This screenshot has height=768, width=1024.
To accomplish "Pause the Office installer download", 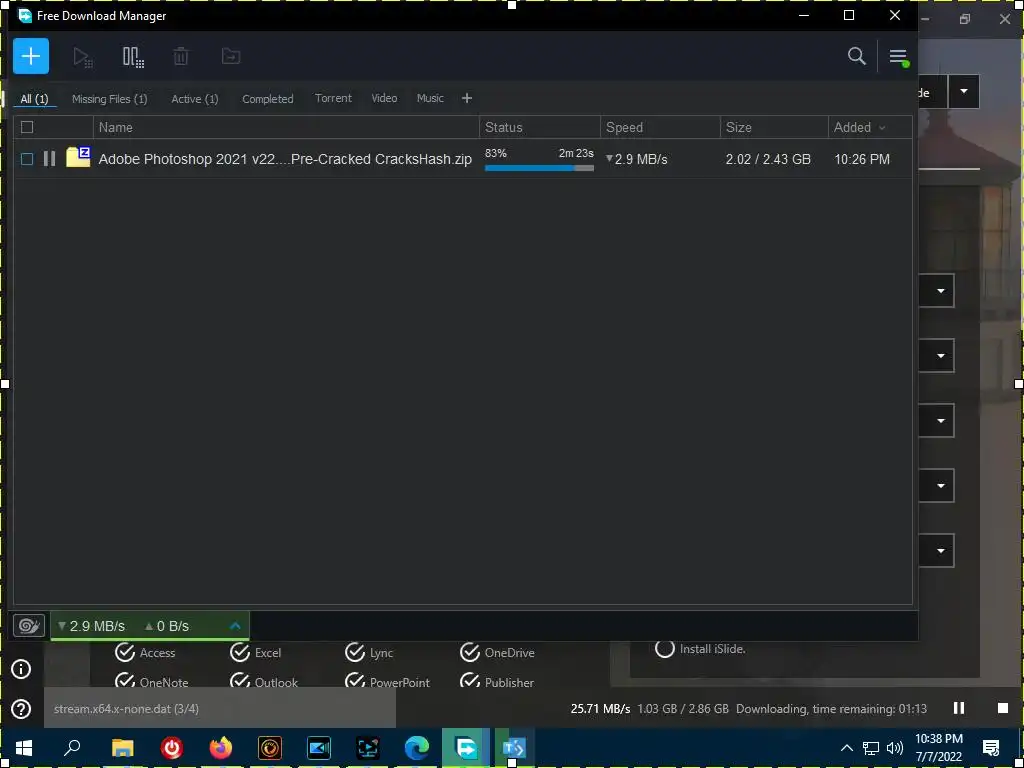I will [x=959, y=708].
